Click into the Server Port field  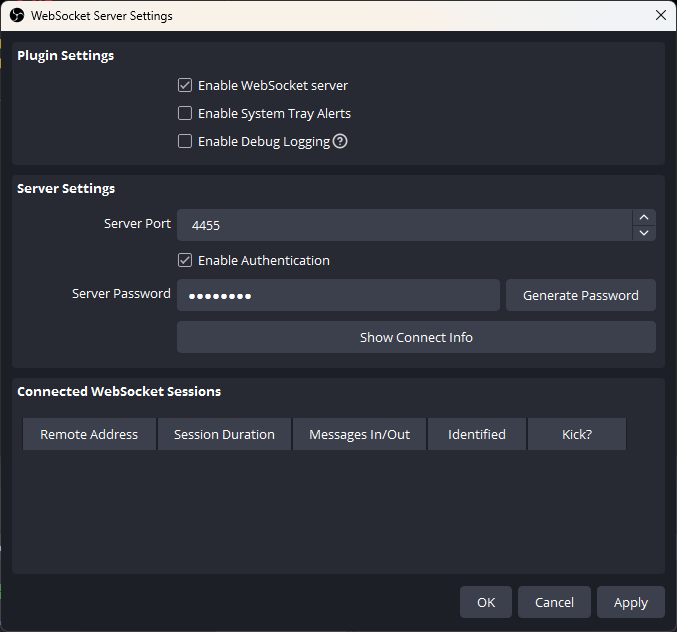coord(405,225)
